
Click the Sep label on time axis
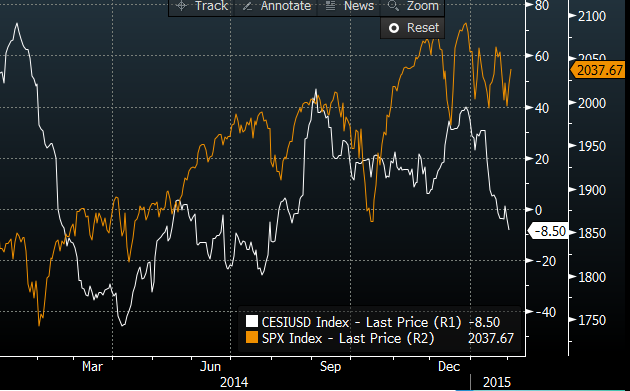330,366
